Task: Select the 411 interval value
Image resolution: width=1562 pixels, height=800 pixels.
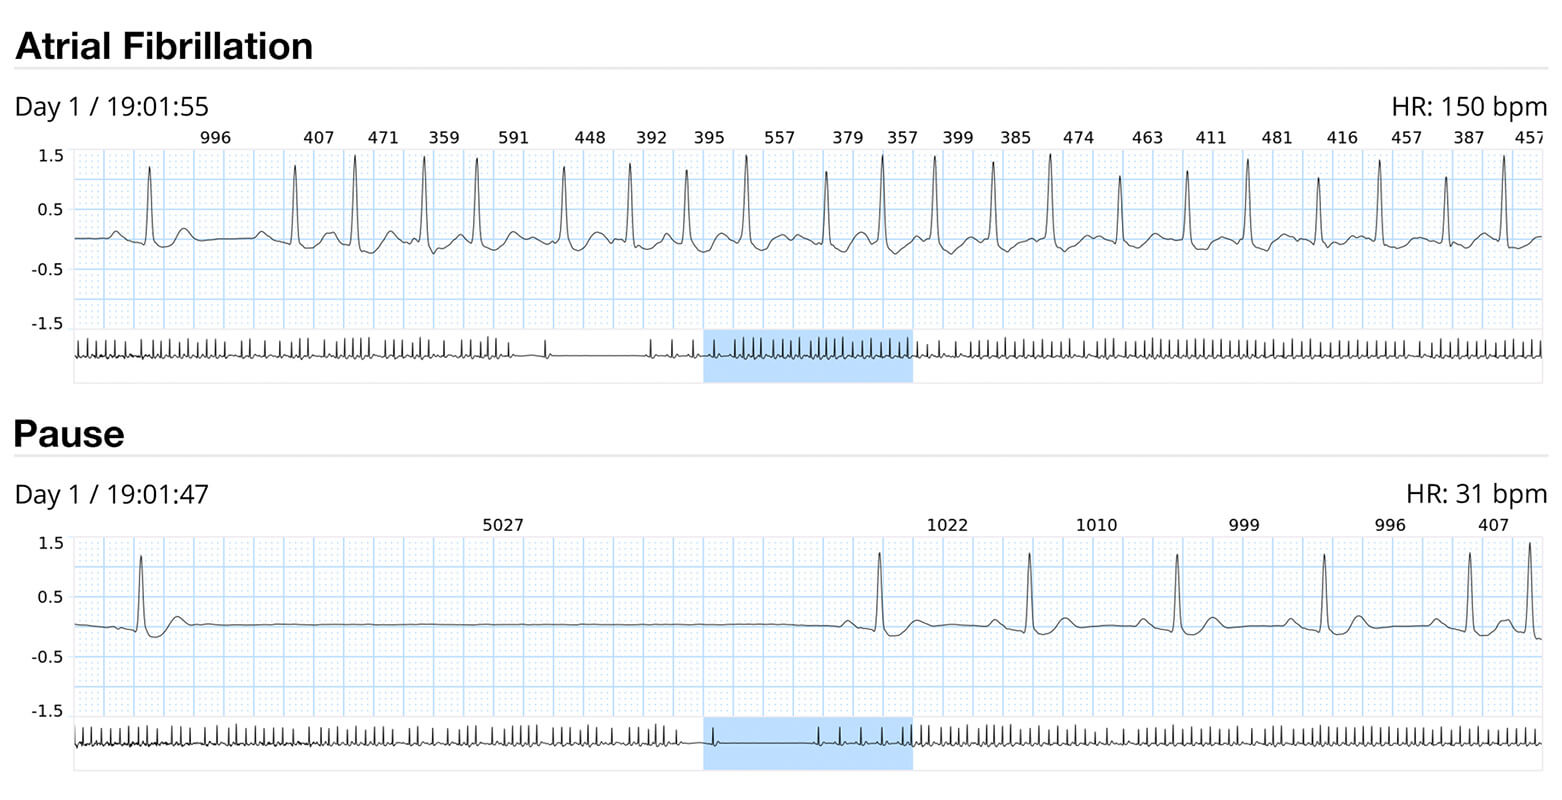Action: click(1211, 138)
